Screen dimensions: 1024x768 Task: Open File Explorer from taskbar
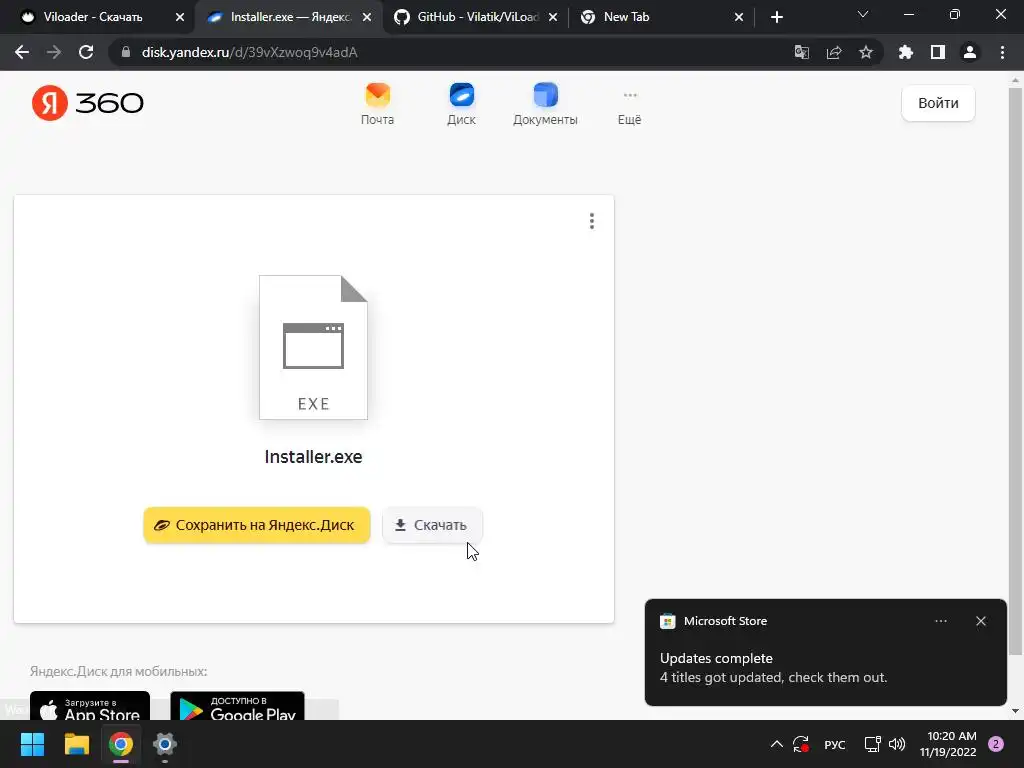[x=76, y=744]
